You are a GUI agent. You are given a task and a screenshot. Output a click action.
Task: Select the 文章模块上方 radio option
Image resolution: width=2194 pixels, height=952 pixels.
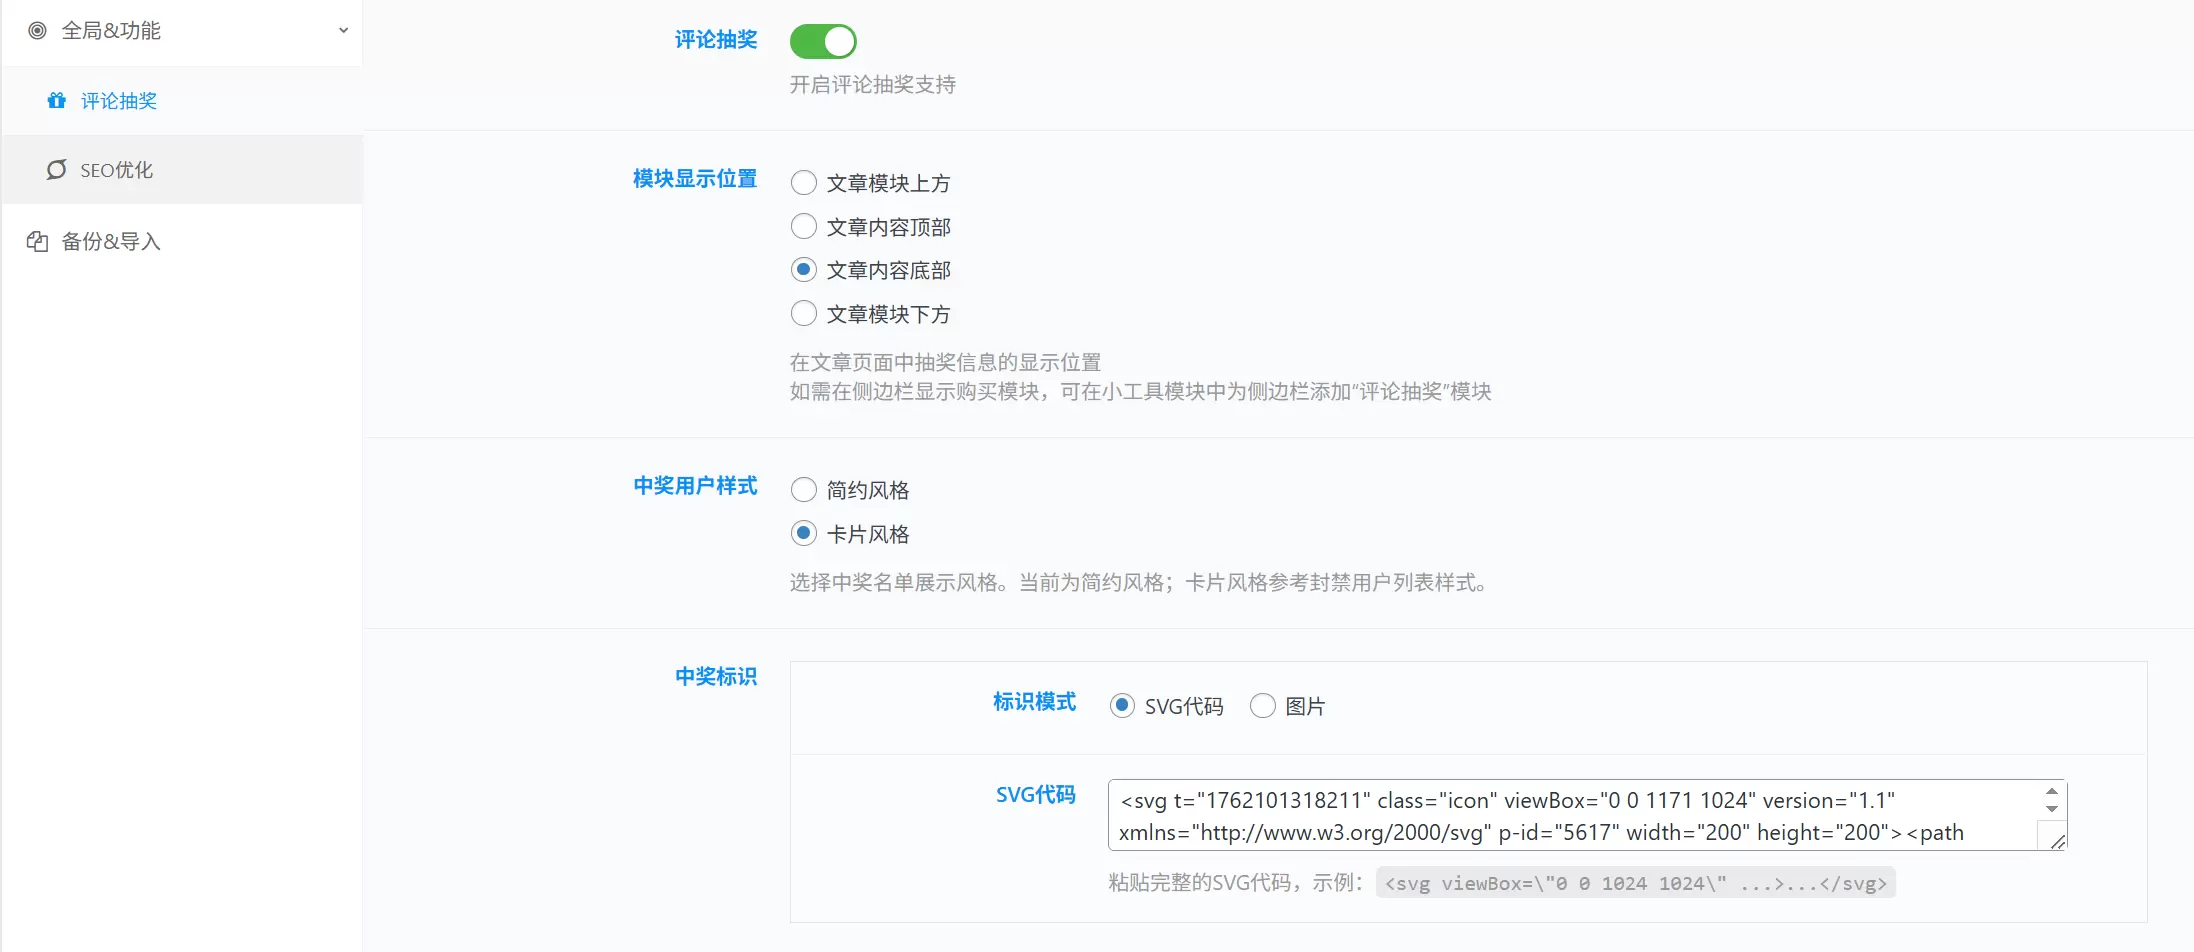point(804,183)
